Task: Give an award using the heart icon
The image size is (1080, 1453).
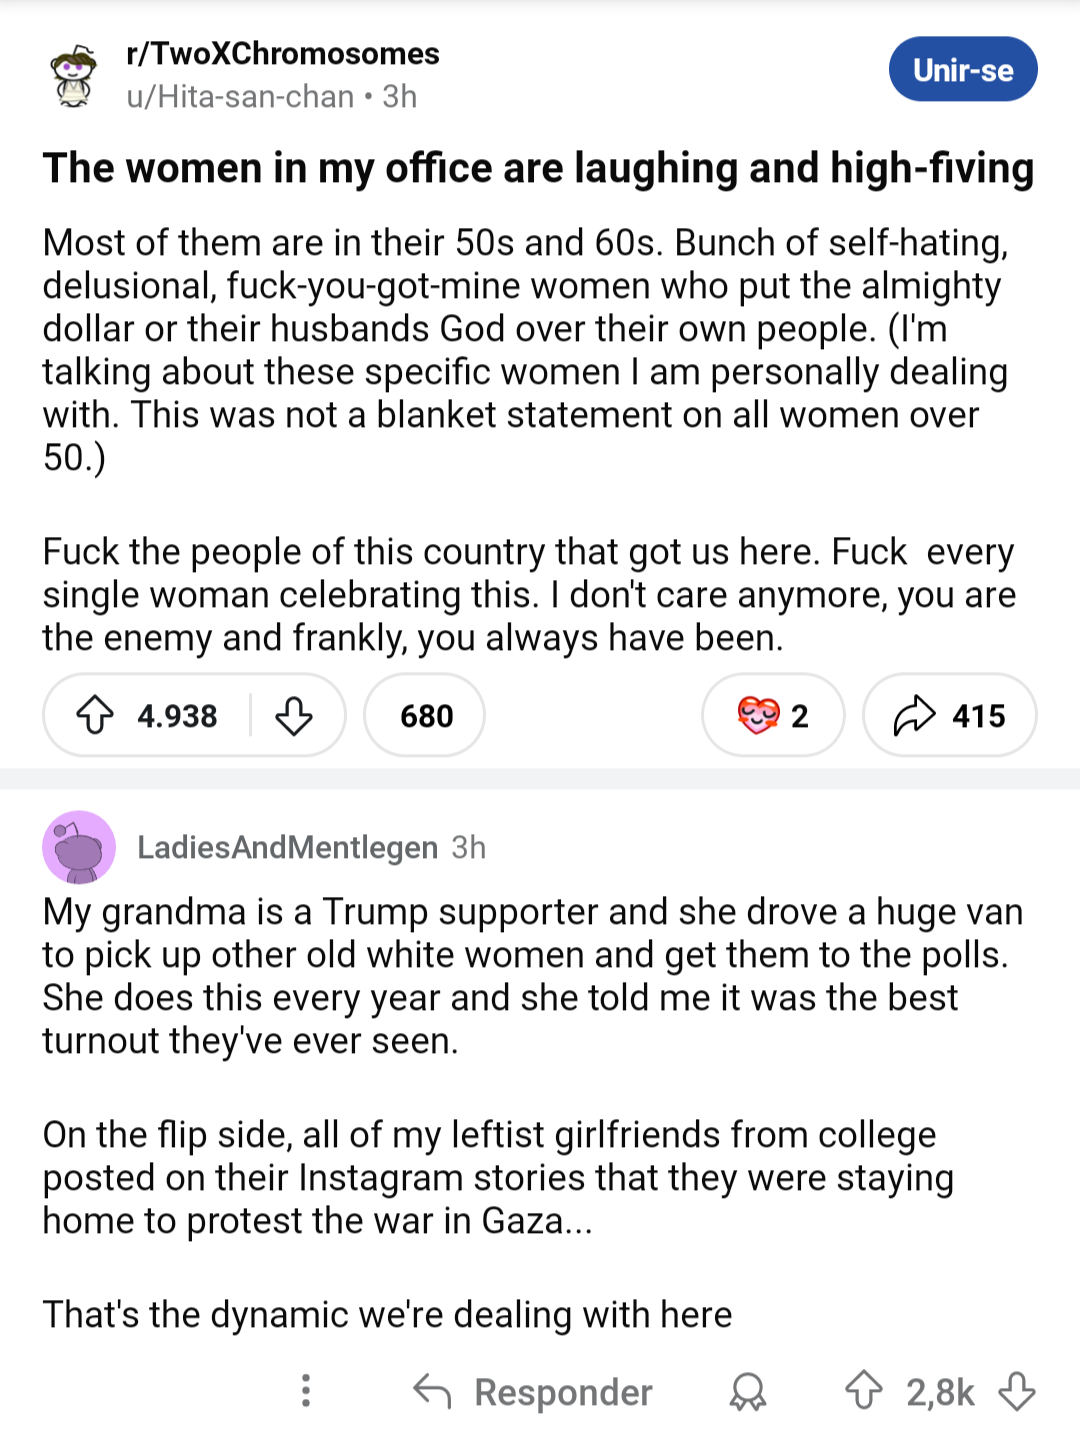Action: coord(772,715)
